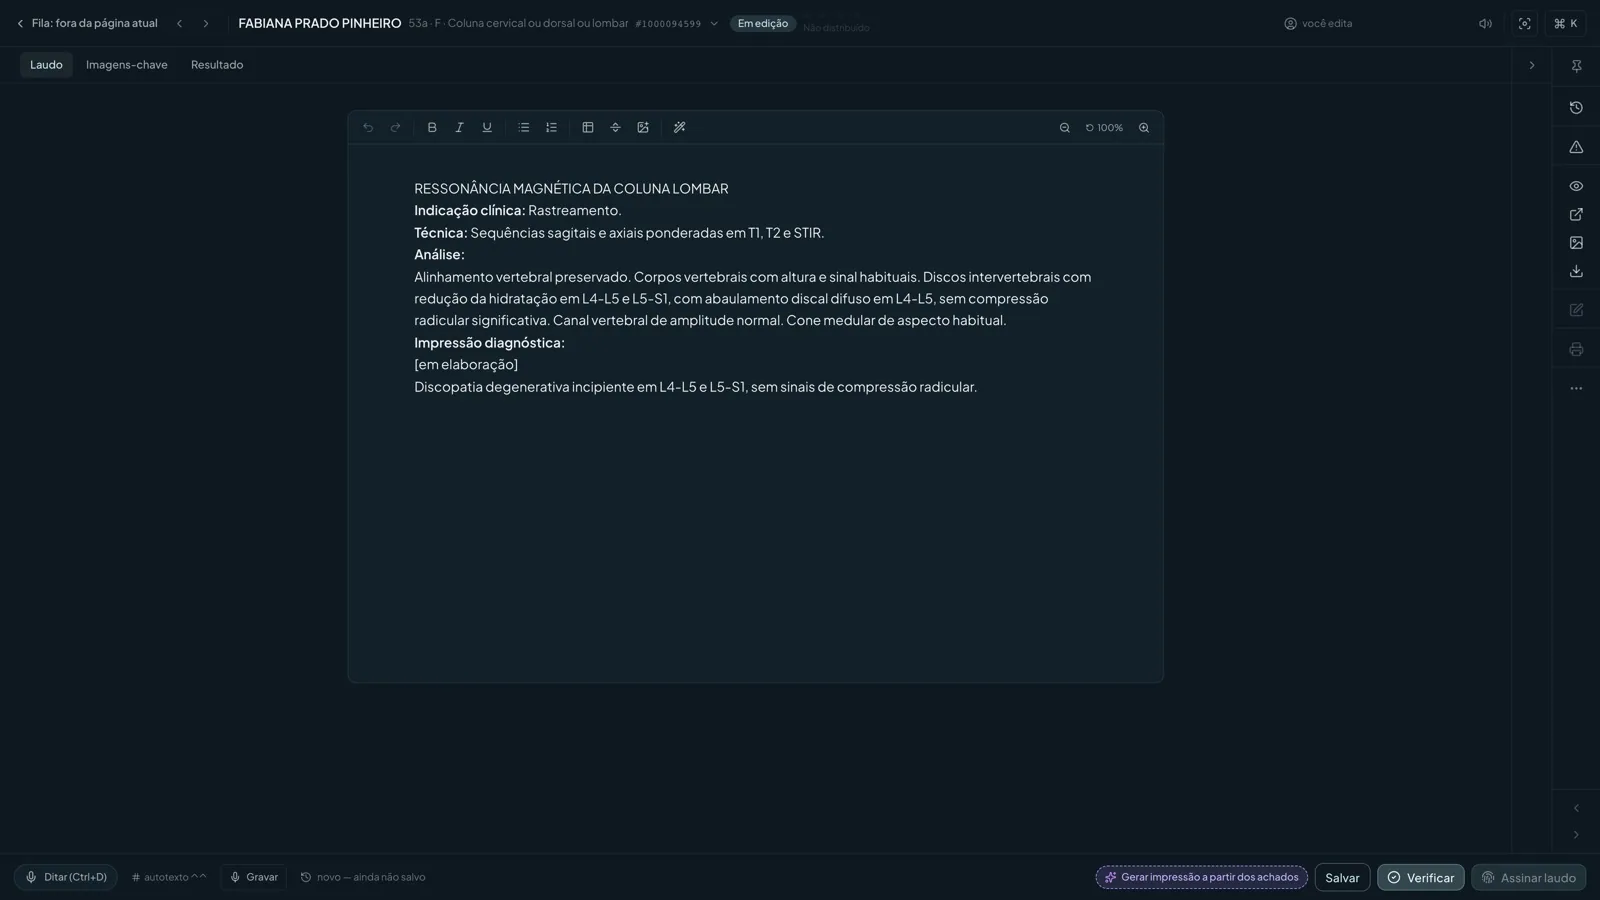Expand the patient exam dropdown chevron
The image size is (1600, 900).
(714, 24)
